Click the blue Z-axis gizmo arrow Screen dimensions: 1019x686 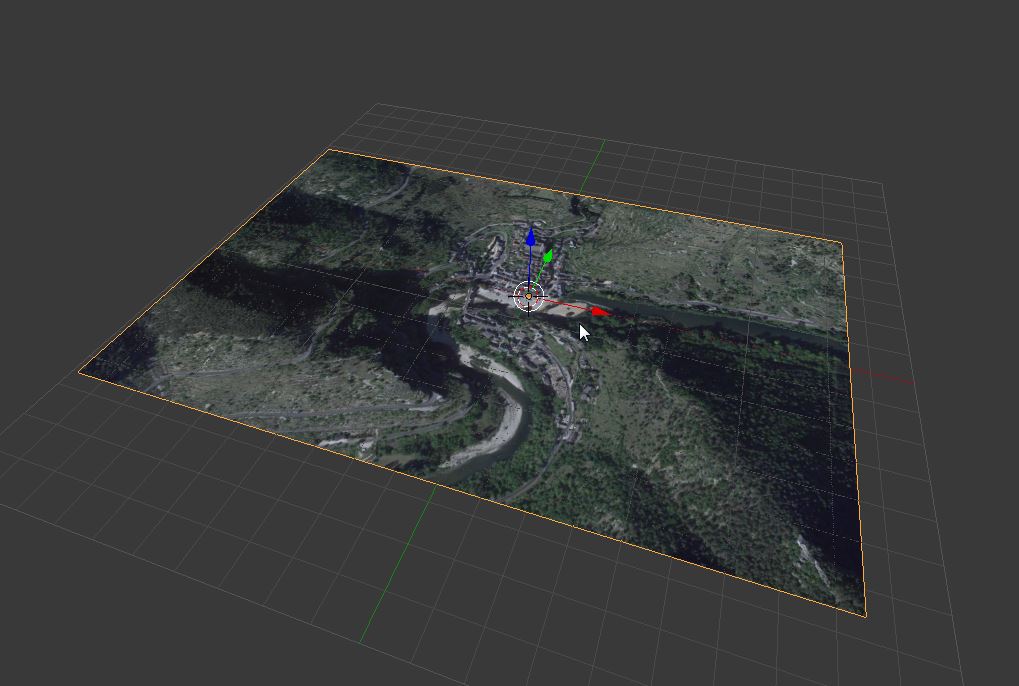tap(530, 239)
